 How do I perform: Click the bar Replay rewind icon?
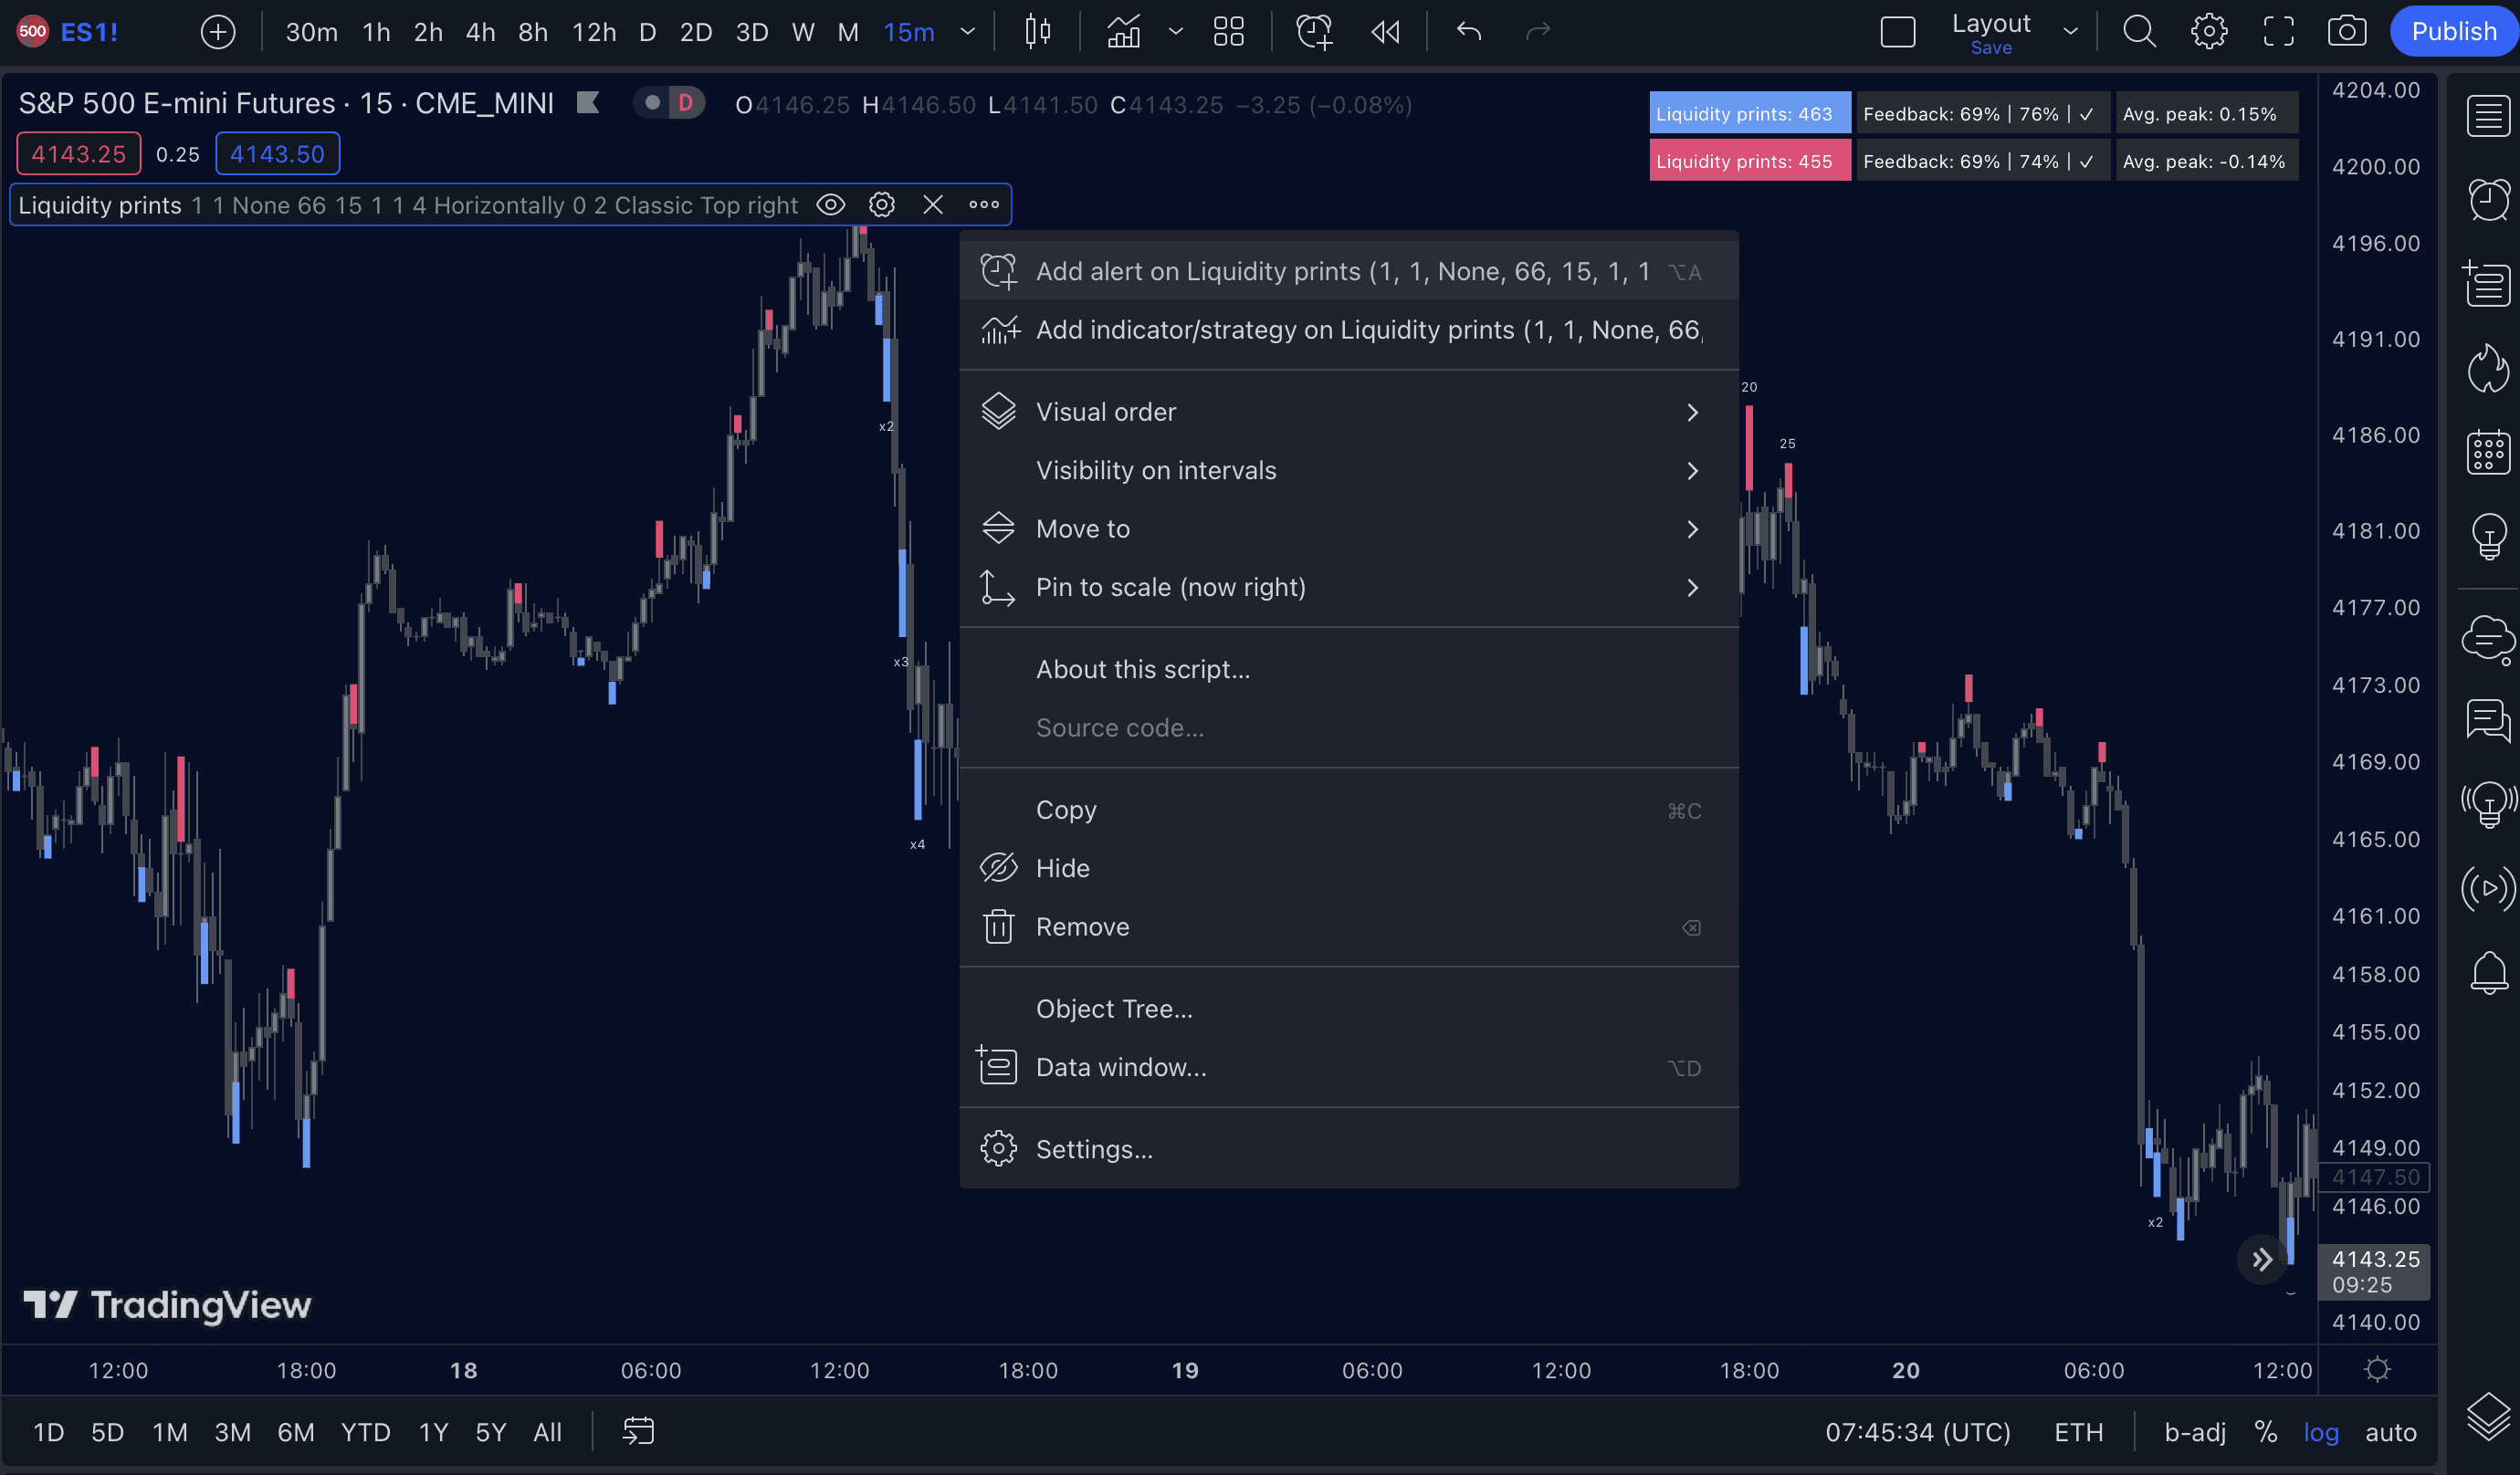coord(1385,32)
